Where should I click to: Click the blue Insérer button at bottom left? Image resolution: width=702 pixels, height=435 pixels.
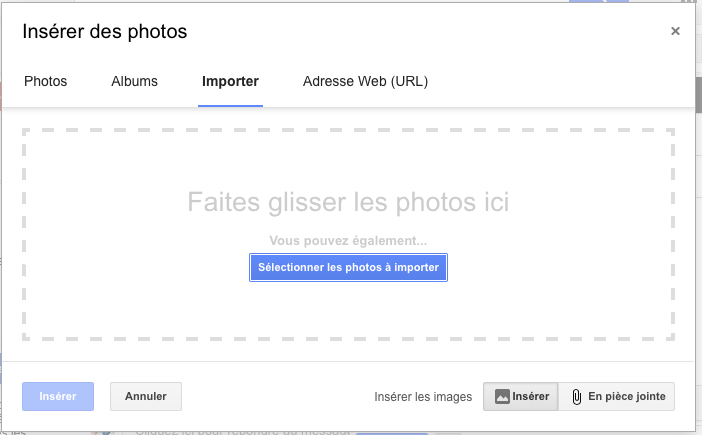click(58, 397)
